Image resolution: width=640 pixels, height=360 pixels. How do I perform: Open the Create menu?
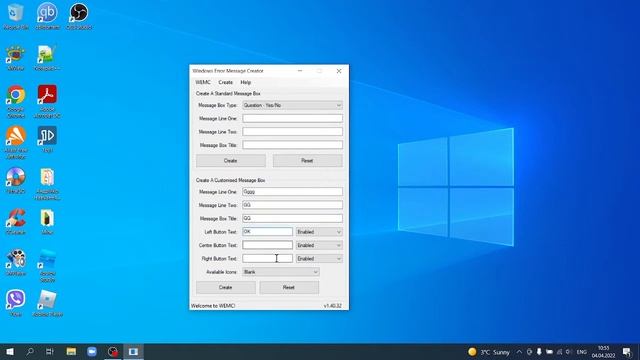(225, 82)
